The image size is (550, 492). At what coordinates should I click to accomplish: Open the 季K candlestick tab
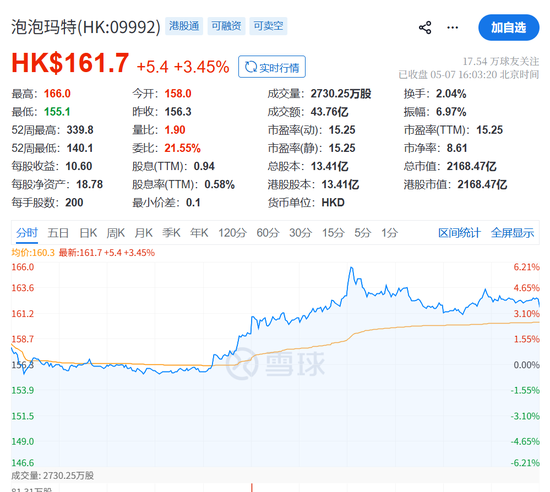tap(171, 232)
